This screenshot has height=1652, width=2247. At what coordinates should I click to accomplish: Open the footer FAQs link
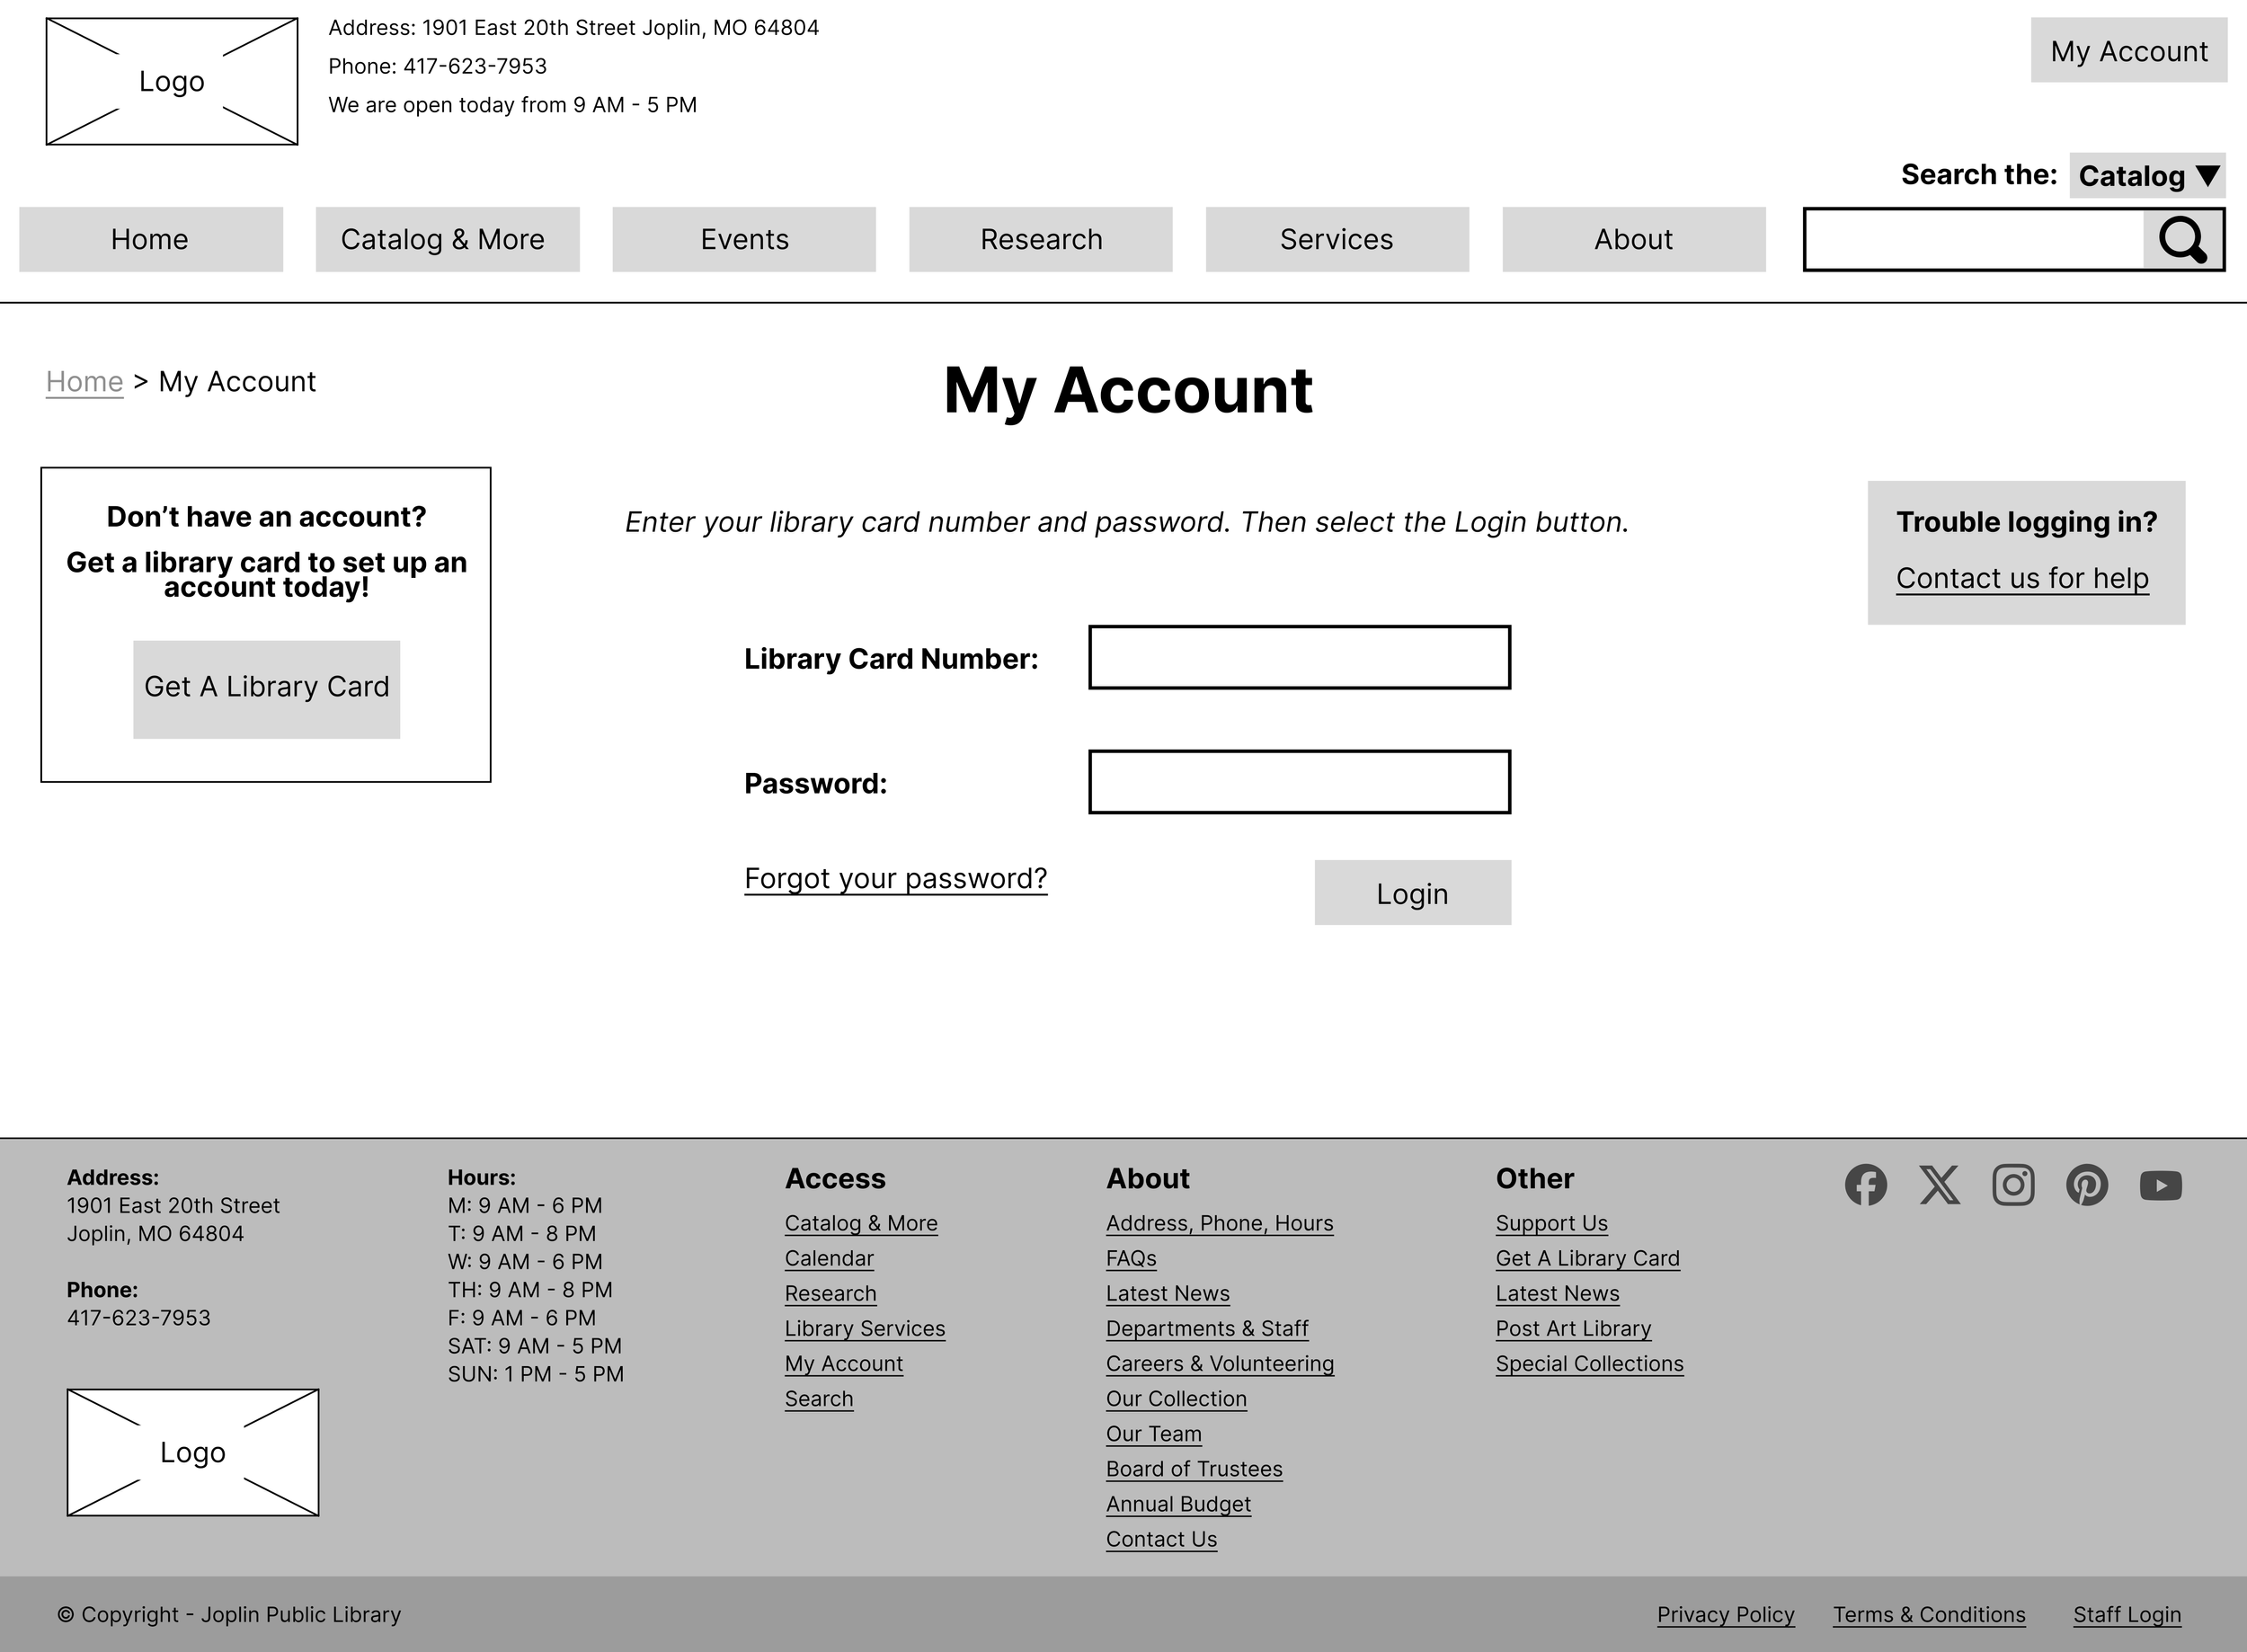coord(1131,1258)
